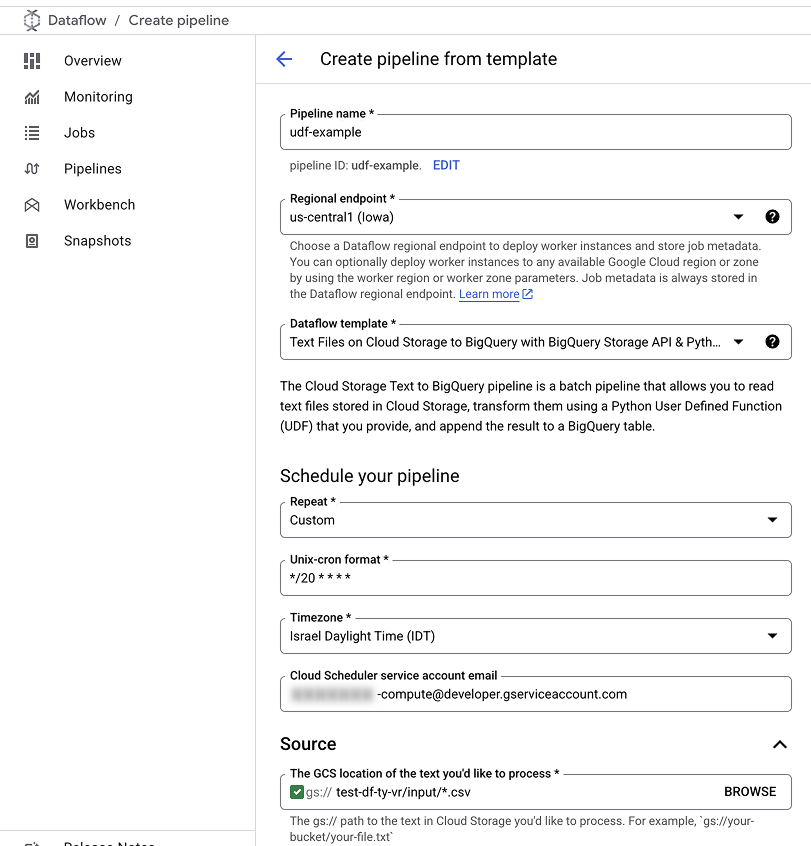Open Jobs in the sidebar menu
Viewport: 811px width, 846px height.
[80, 133]
